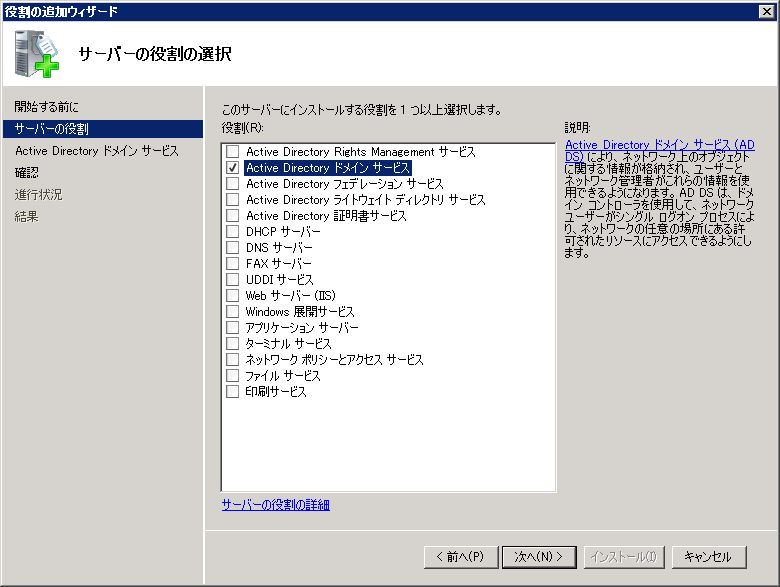Viewport: 780px width, 587px height.
Task: Enable the DHCP サーバー role checkbox
Action: pyautogui.click(x=232, y=231)
